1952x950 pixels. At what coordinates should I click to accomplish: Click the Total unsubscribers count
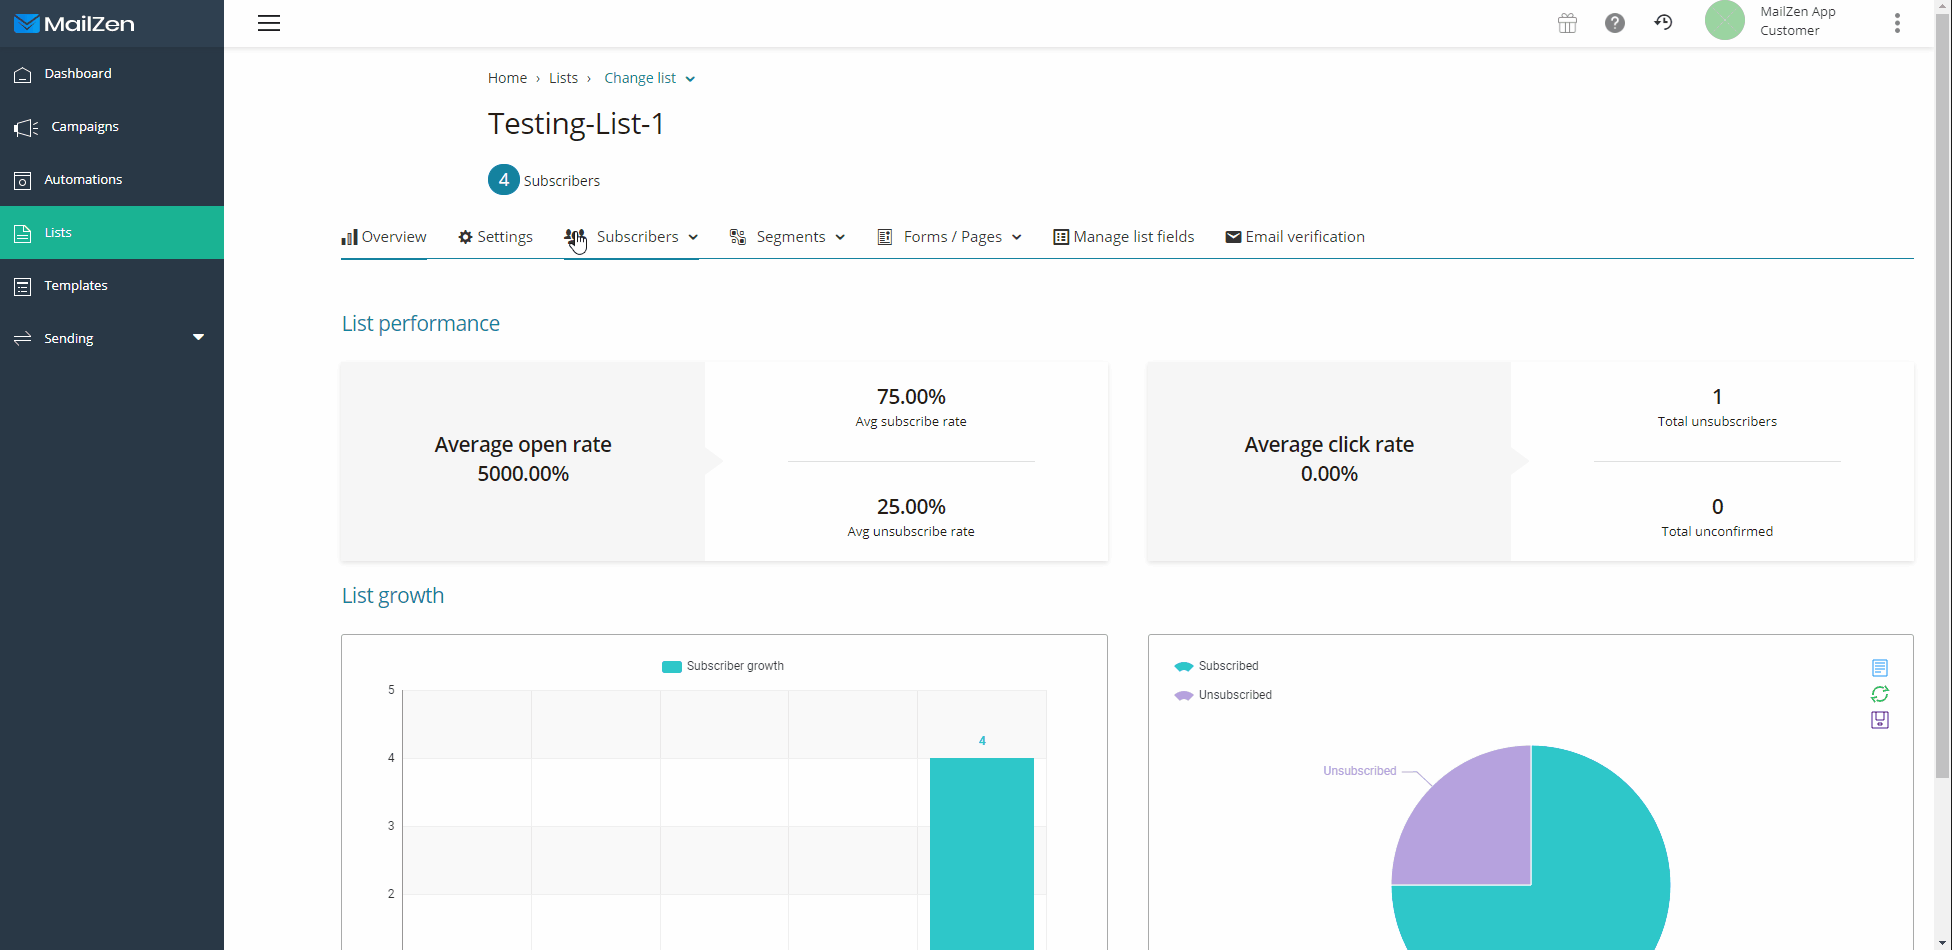click(x=1717, y=397)
